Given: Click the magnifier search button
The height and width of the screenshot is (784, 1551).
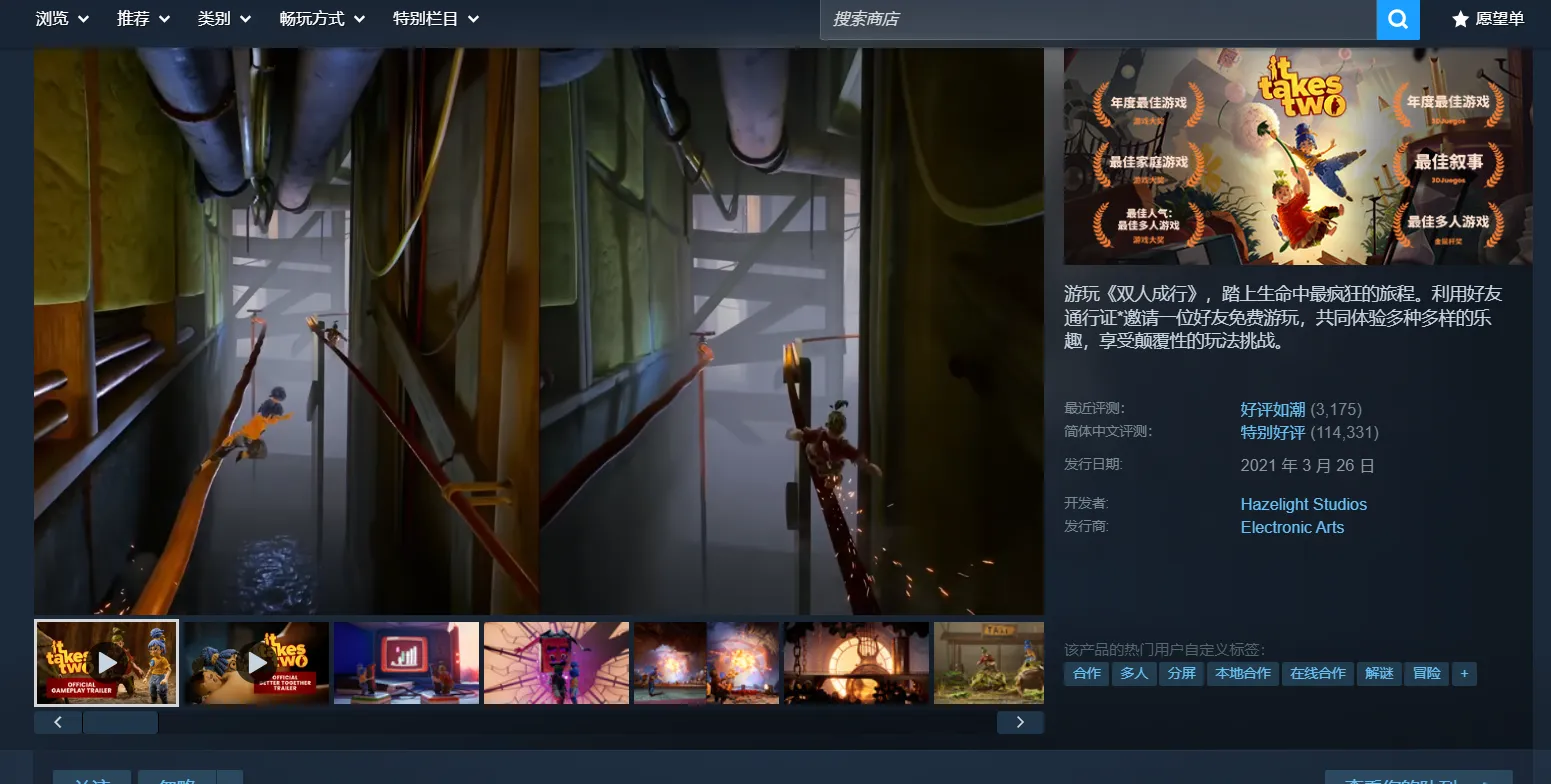Looking at the screenshot, I should (1398, 19).
